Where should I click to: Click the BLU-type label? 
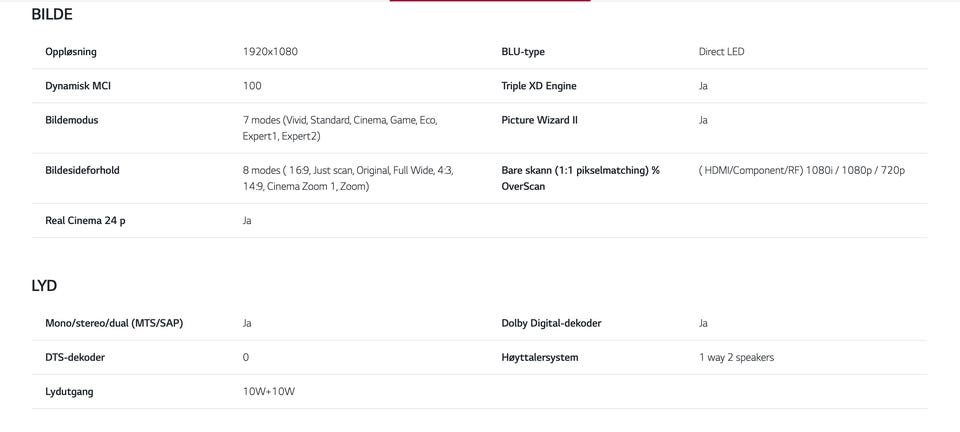pyautogui.click(x=523, y=52)
